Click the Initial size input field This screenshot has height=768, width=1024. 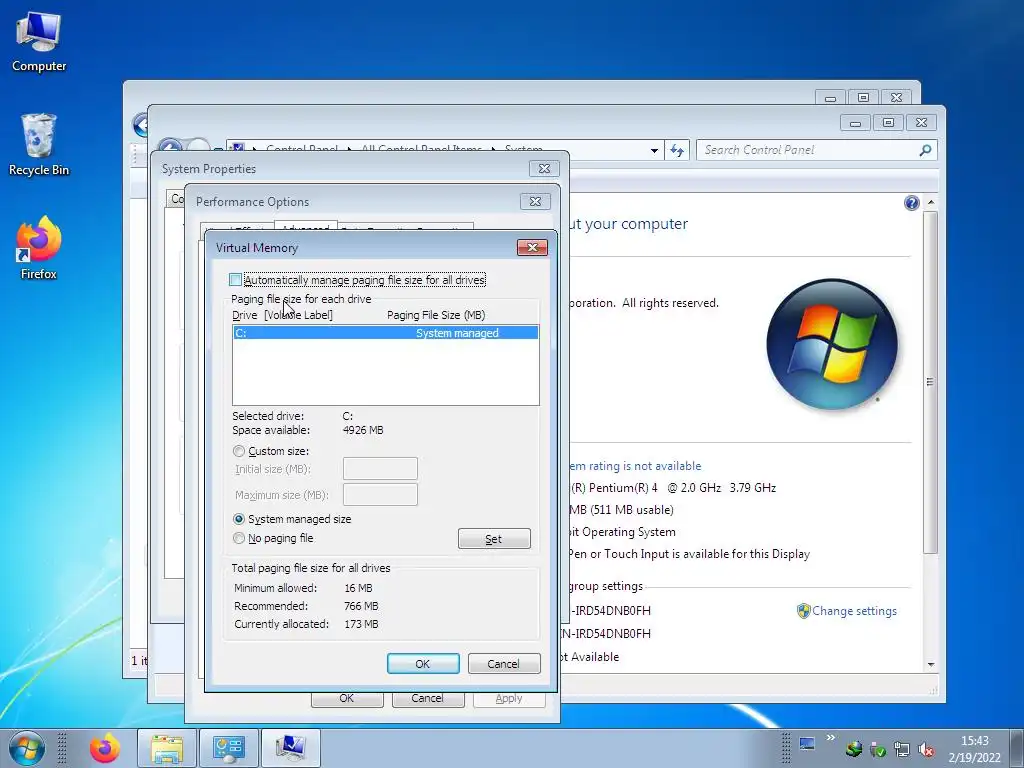[380, 469]
